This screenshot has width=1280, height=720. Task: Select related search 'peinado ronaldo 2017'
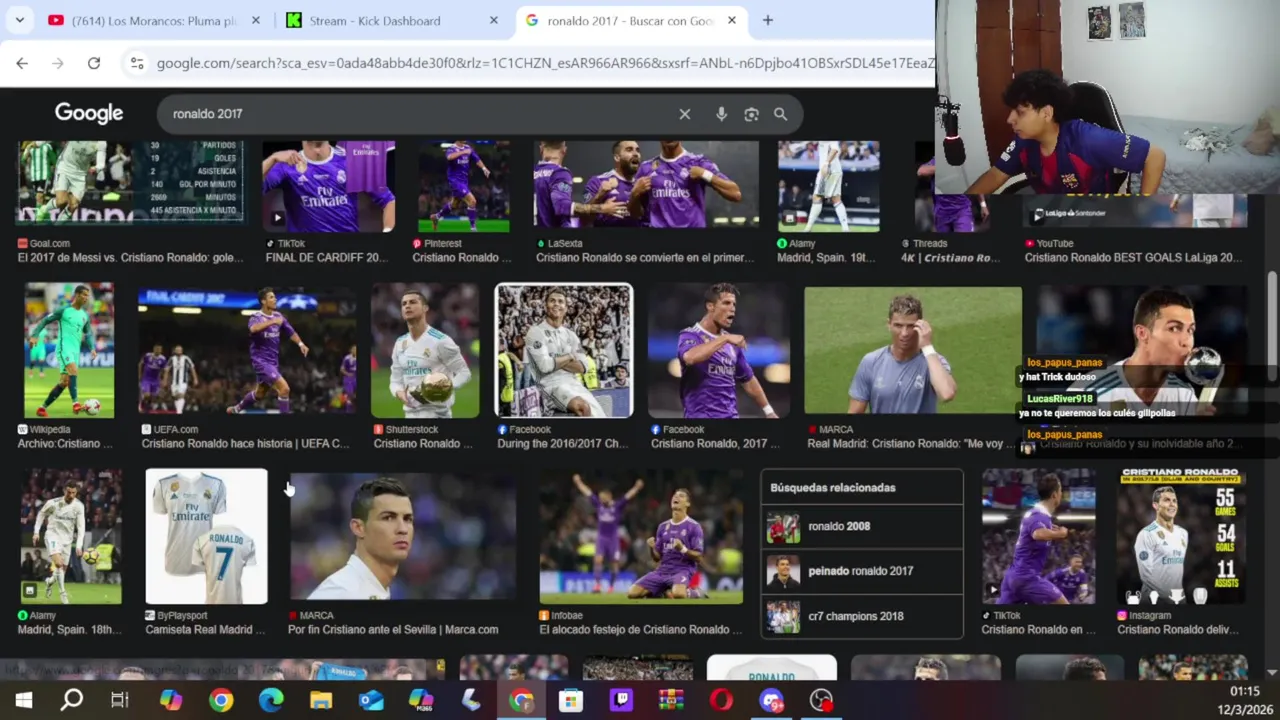click(x=862, y=571)
